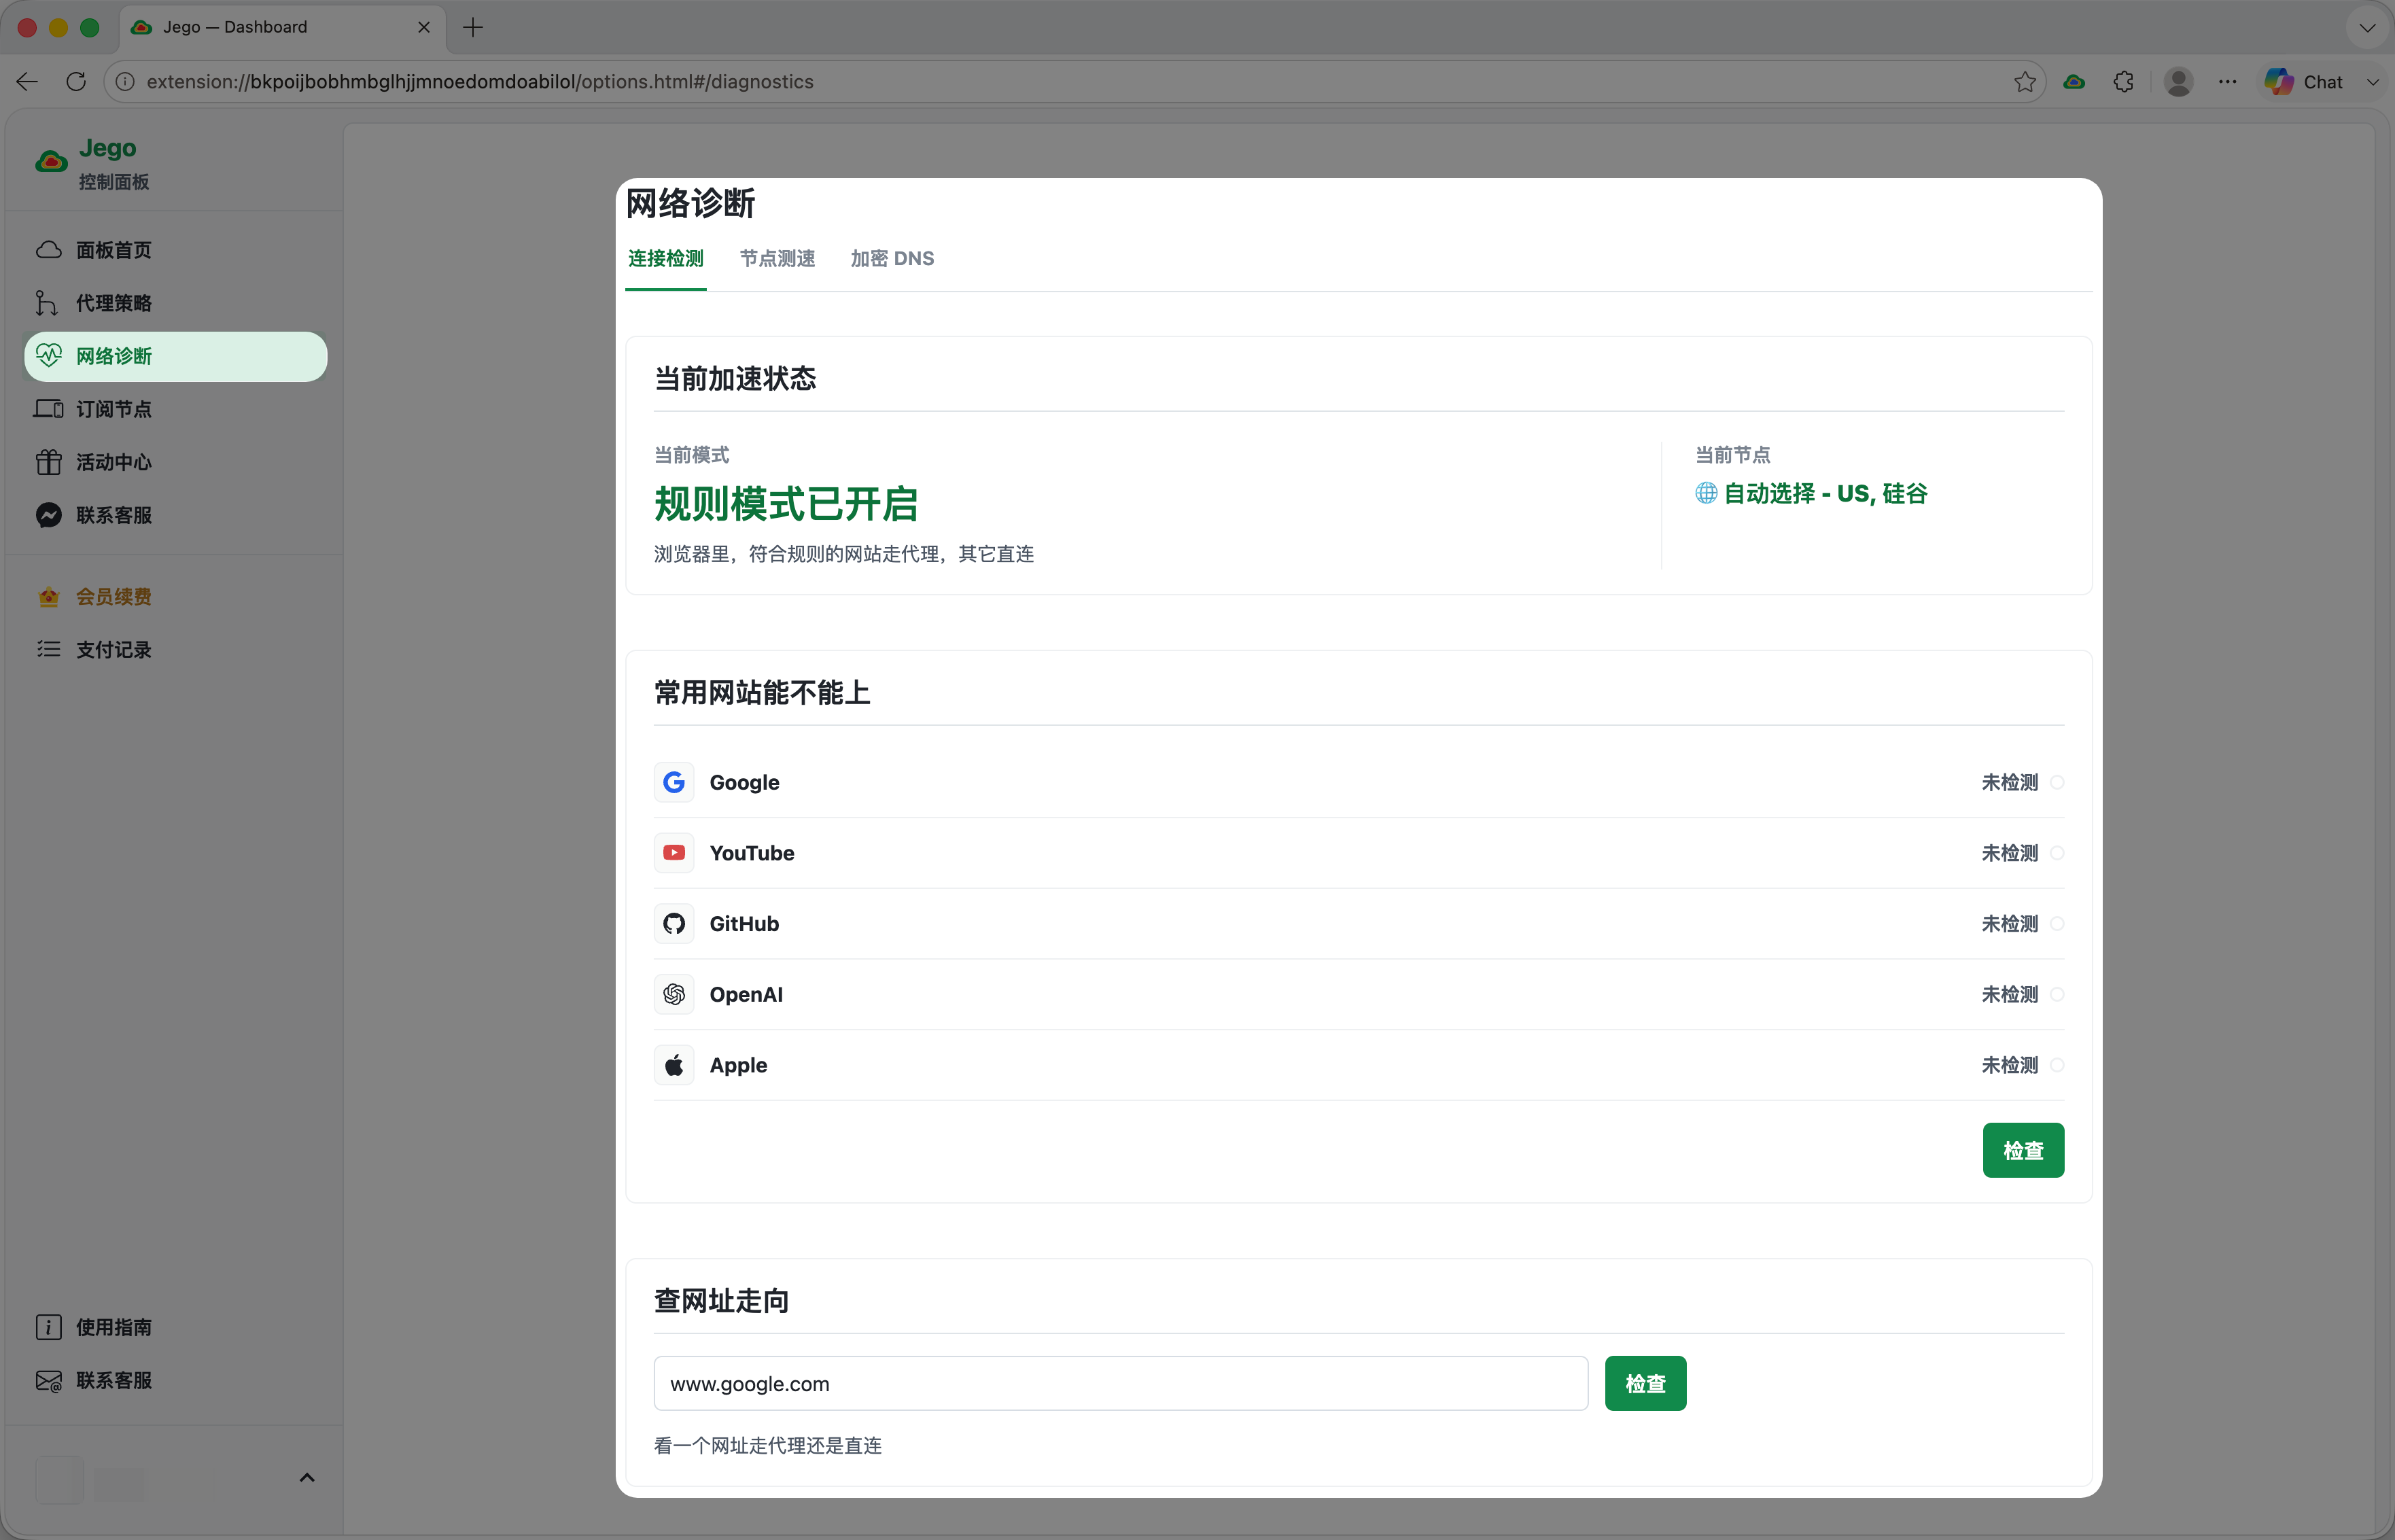Select the 代理策略 branch icon

click(x=47, y=303)
